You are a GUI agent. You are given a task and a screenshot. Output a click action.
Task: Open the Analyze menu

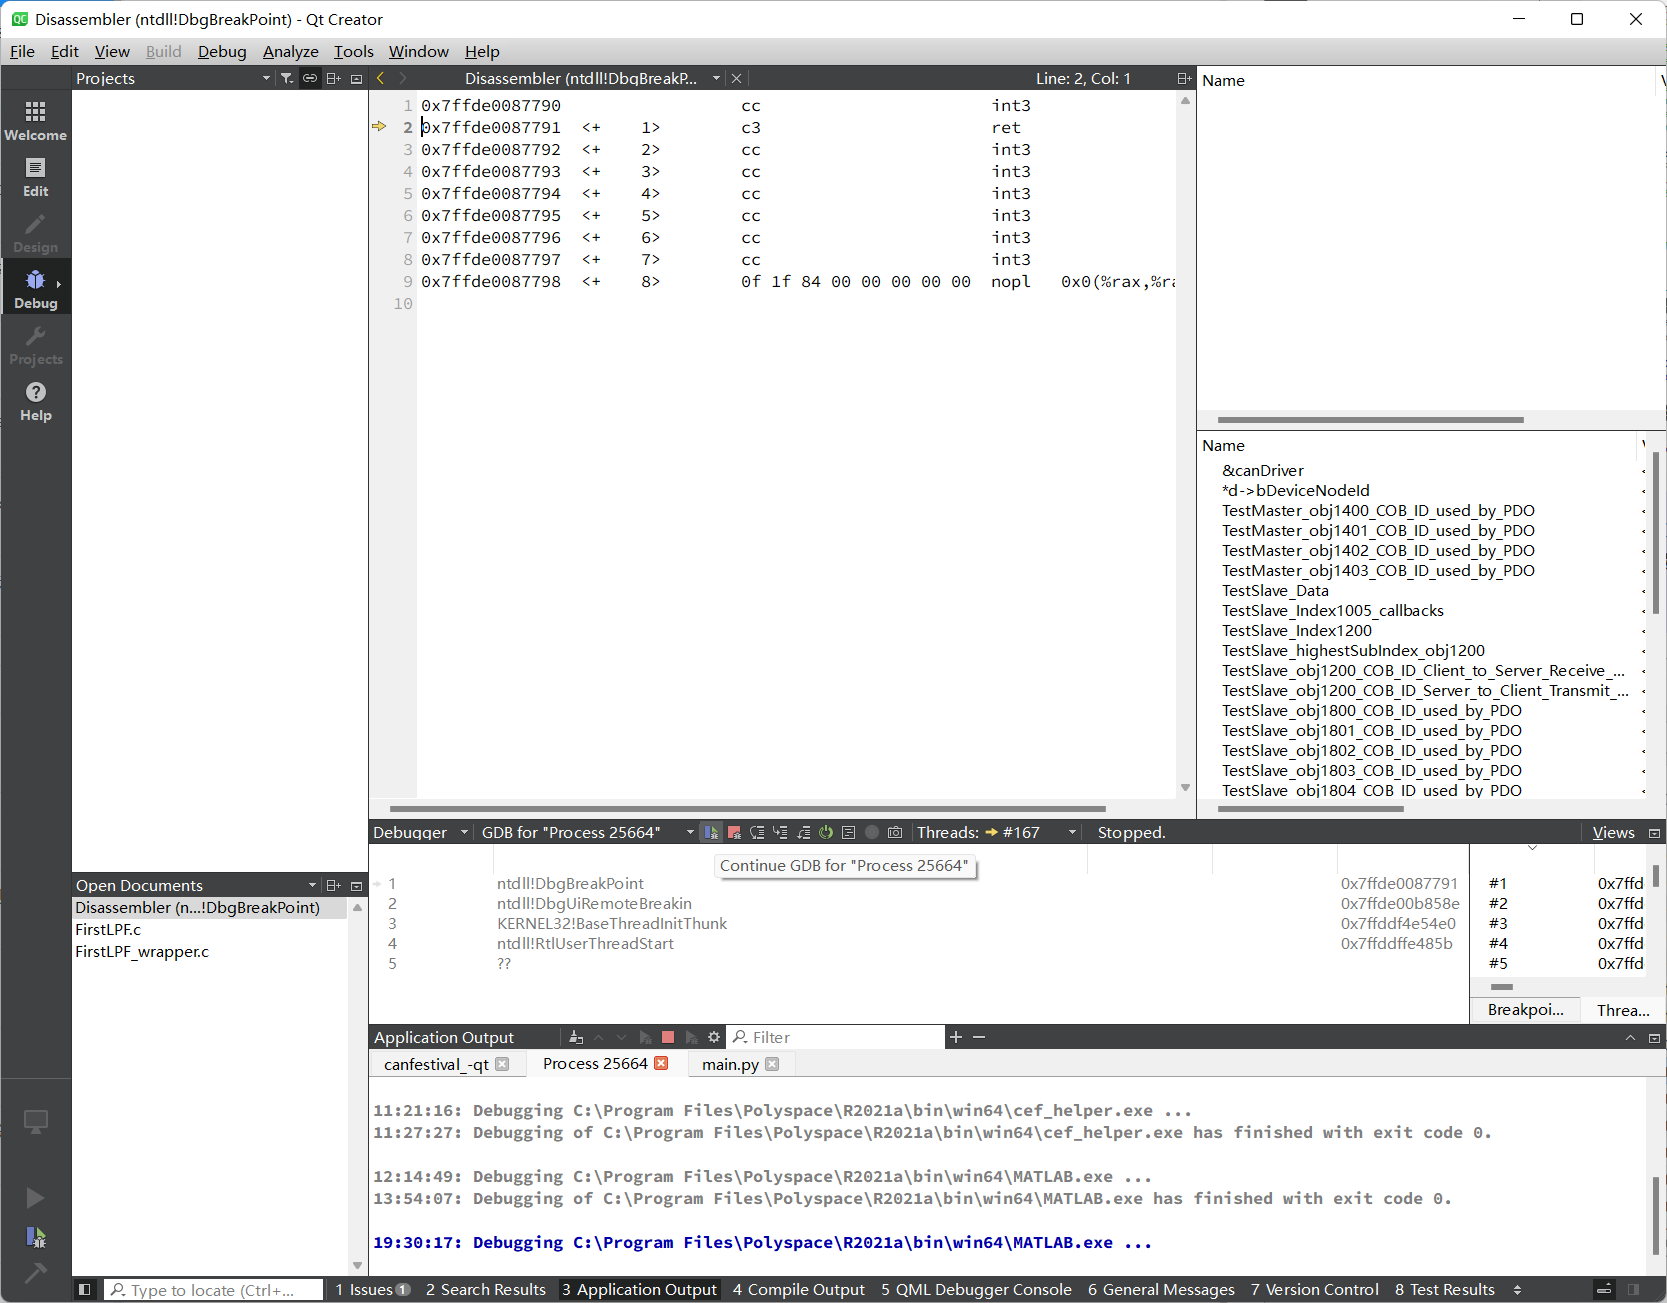pos(290,51)
